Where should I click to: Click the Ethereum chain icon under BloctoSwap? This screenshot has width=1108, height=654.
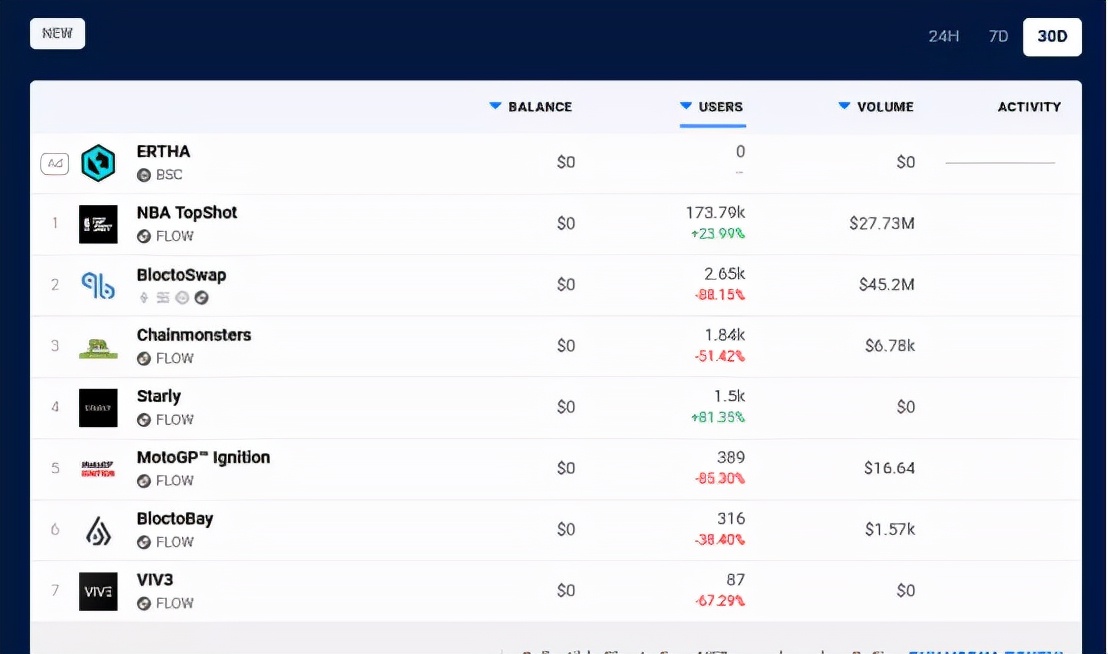(144, 298)
